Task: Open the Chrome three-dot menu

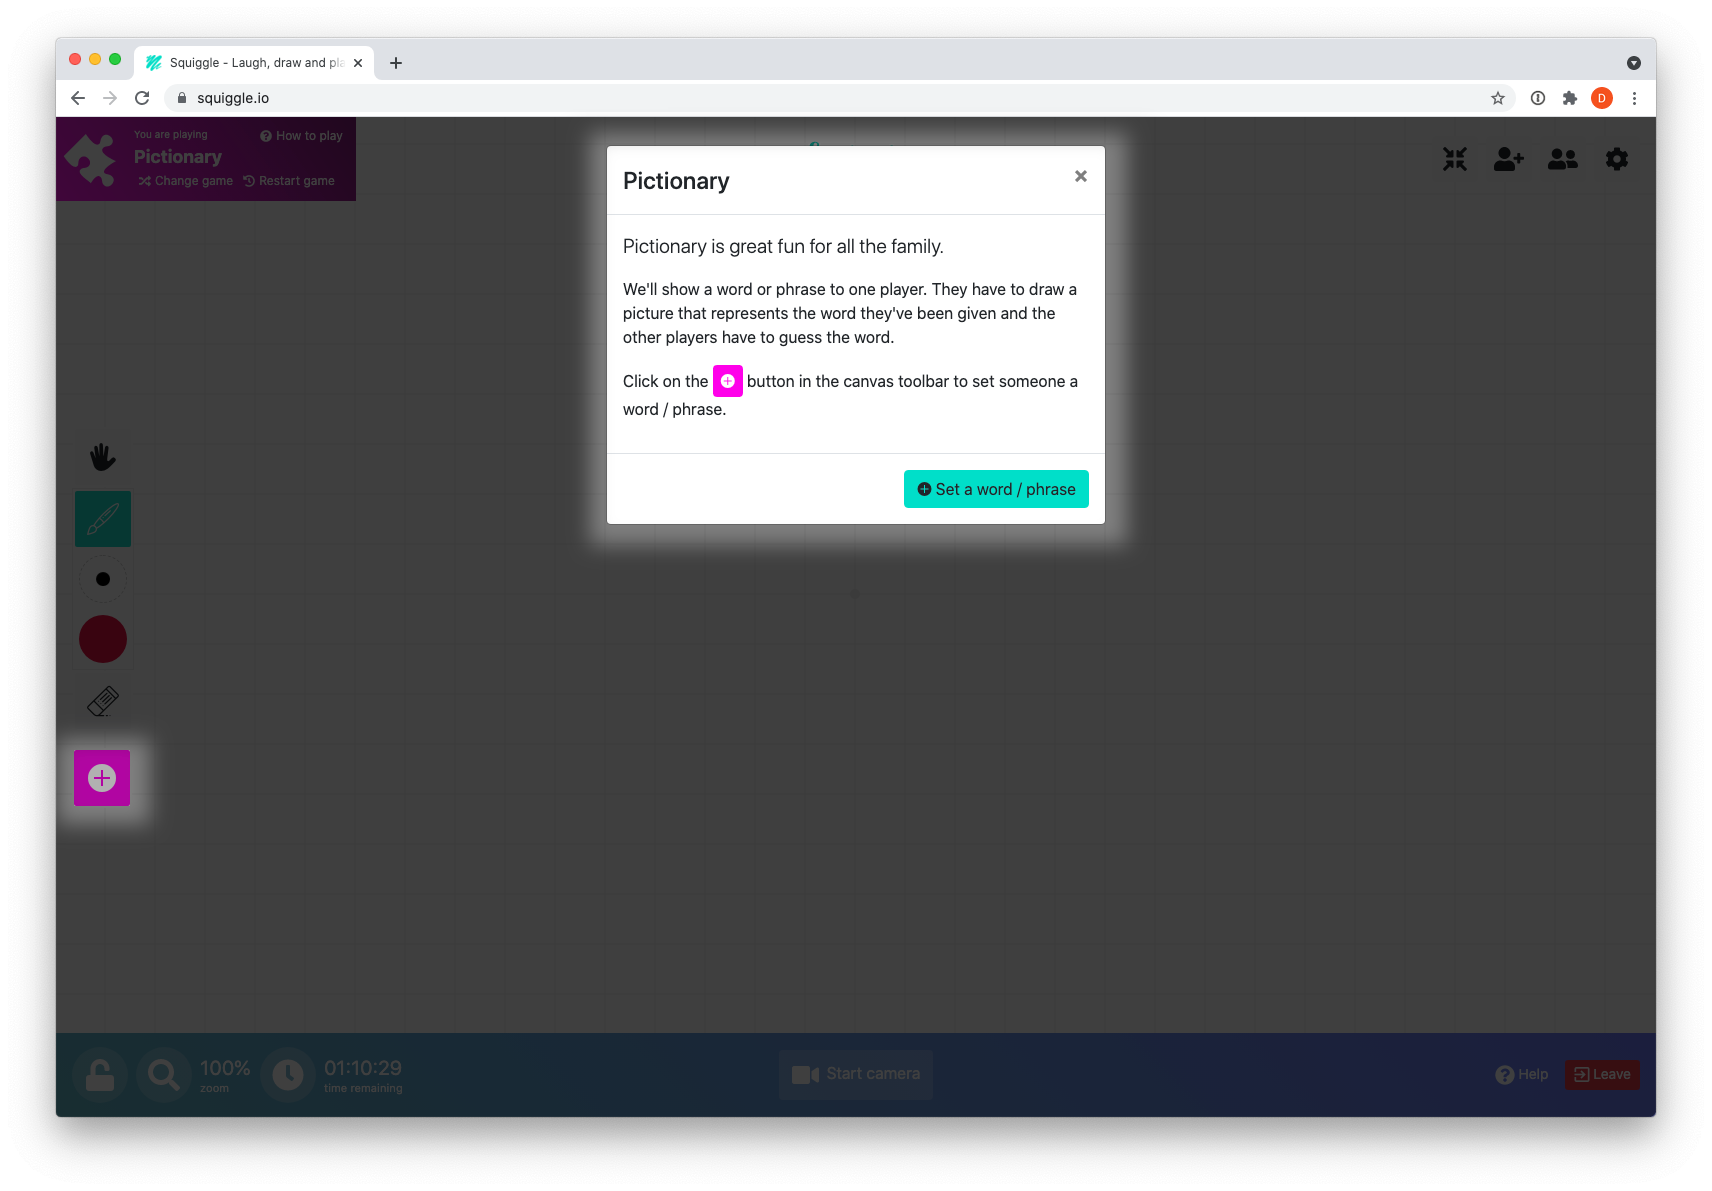Action: [x=1634, y=98]
